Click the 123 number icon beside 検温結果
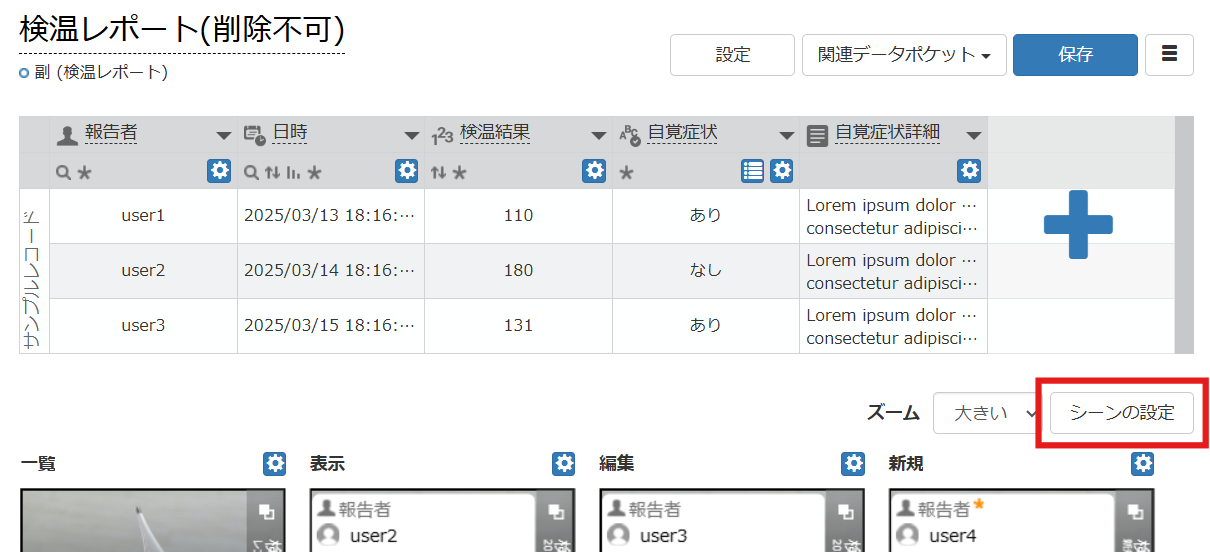The image size is (1210, 552). click(x=442, y=135)
